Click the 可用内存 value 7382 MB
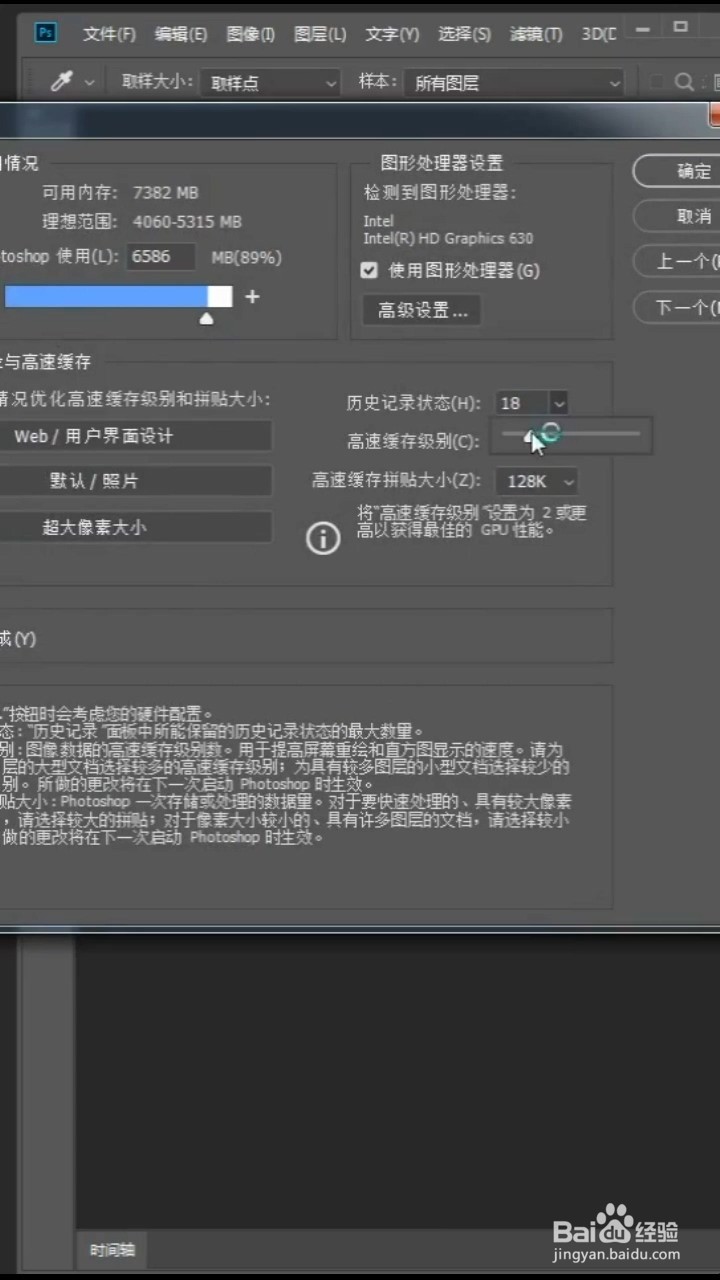 click(x=166, y=192)
